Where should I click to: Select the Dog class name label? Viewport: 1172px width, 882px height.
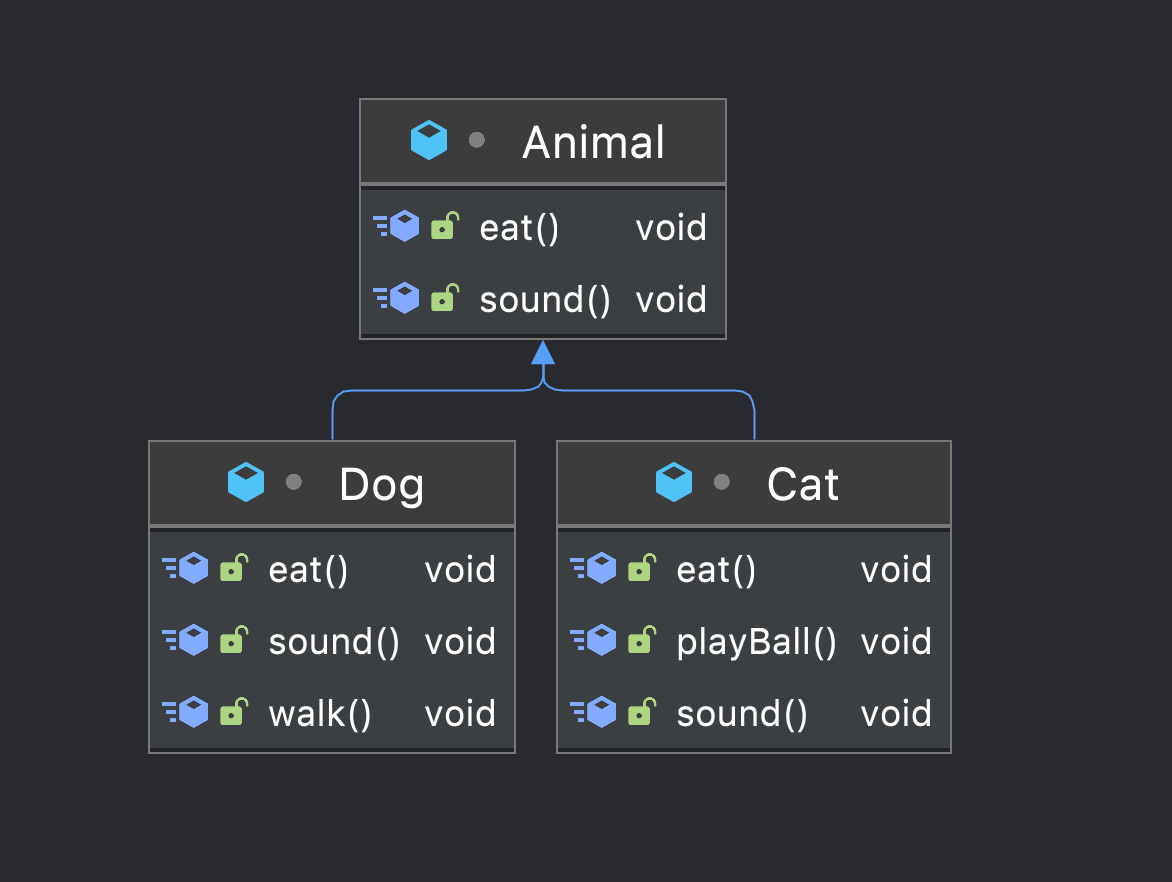tap(381, 485)
